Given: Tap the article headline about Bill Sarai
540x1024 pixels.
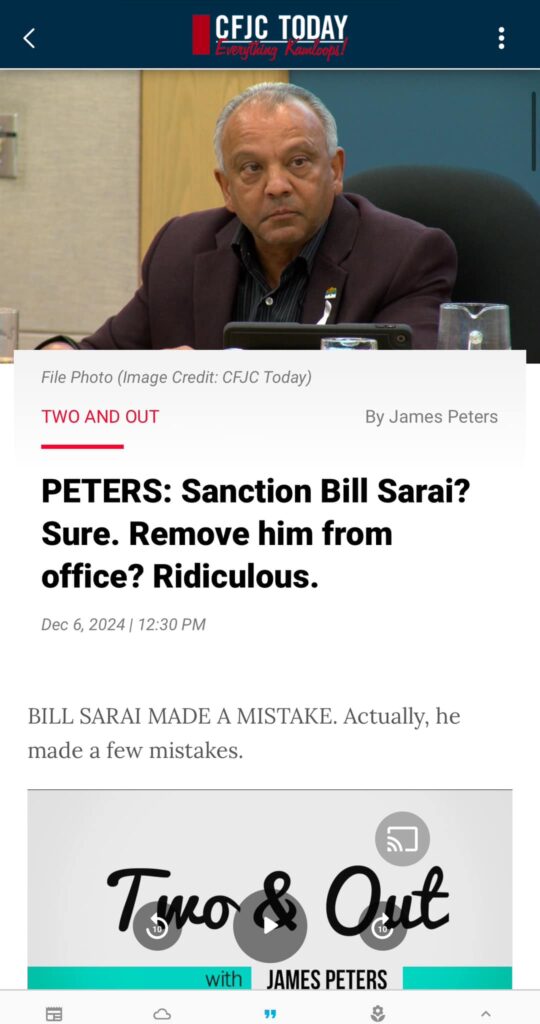Looking at the screenshot, I should click(x=255, y=534).
